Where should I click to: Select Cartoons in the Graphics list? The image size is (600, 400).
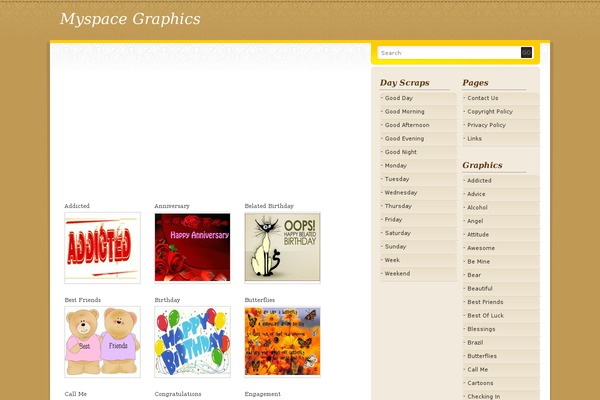click(480, 383)
